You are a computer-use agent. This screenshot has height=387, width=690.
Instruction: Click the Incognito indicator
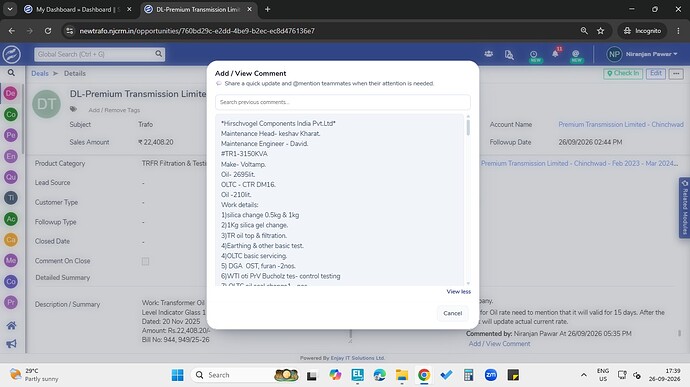(642, 31)
